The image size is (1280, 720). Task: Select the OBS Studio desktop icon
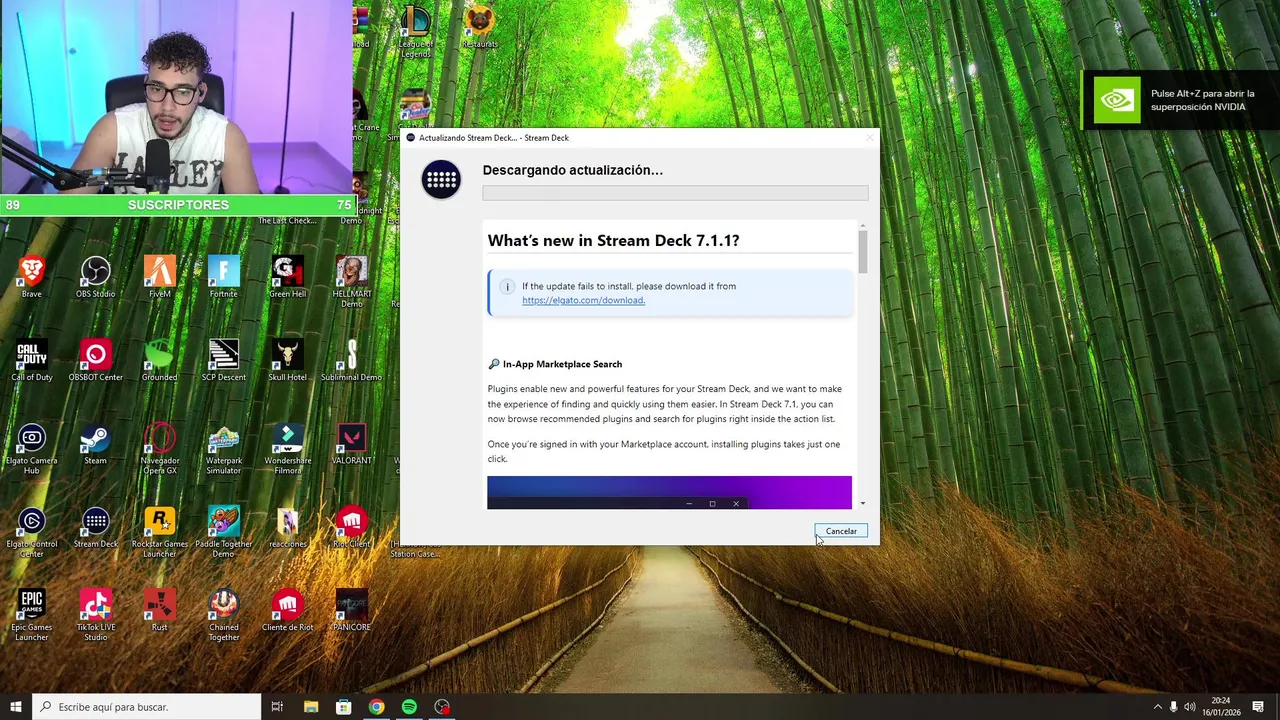[96, 277]
